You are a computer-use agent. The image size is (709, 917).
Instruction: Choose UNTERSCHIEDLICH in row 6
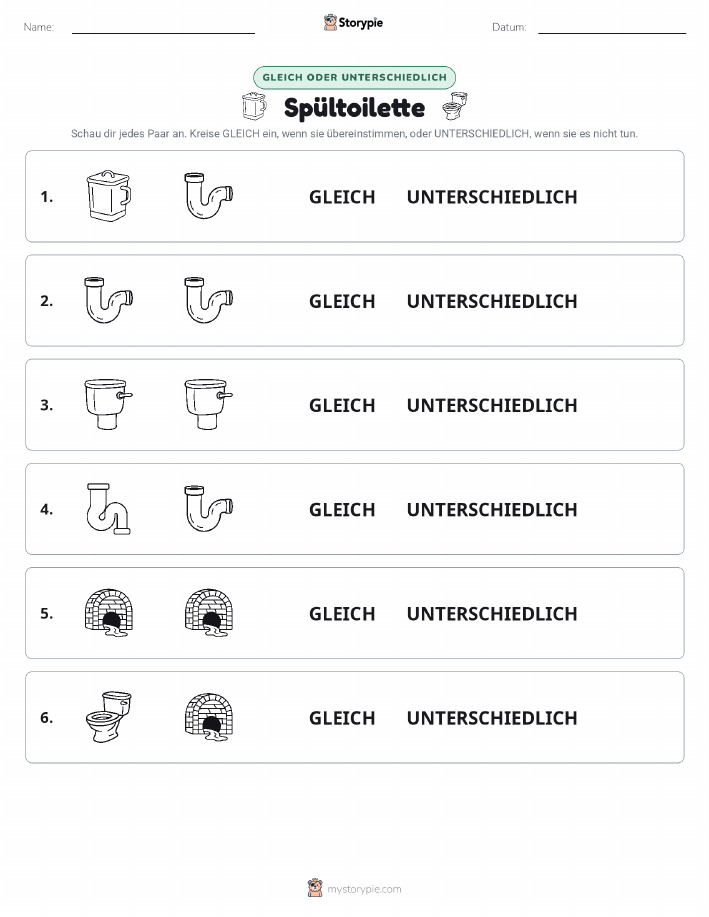point(492,718)
